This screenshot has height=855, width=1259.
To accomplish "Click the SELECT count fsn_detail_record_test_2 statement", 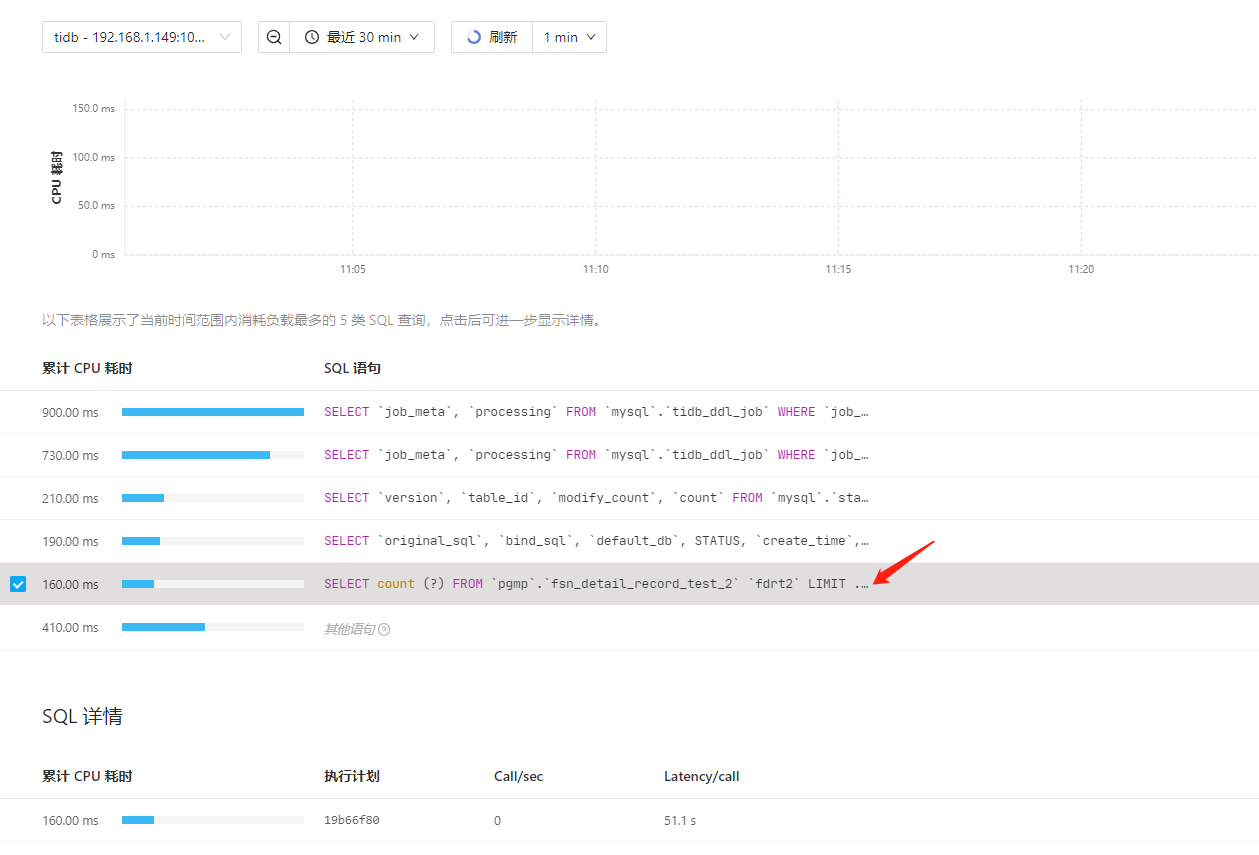I will click(595, 584).
